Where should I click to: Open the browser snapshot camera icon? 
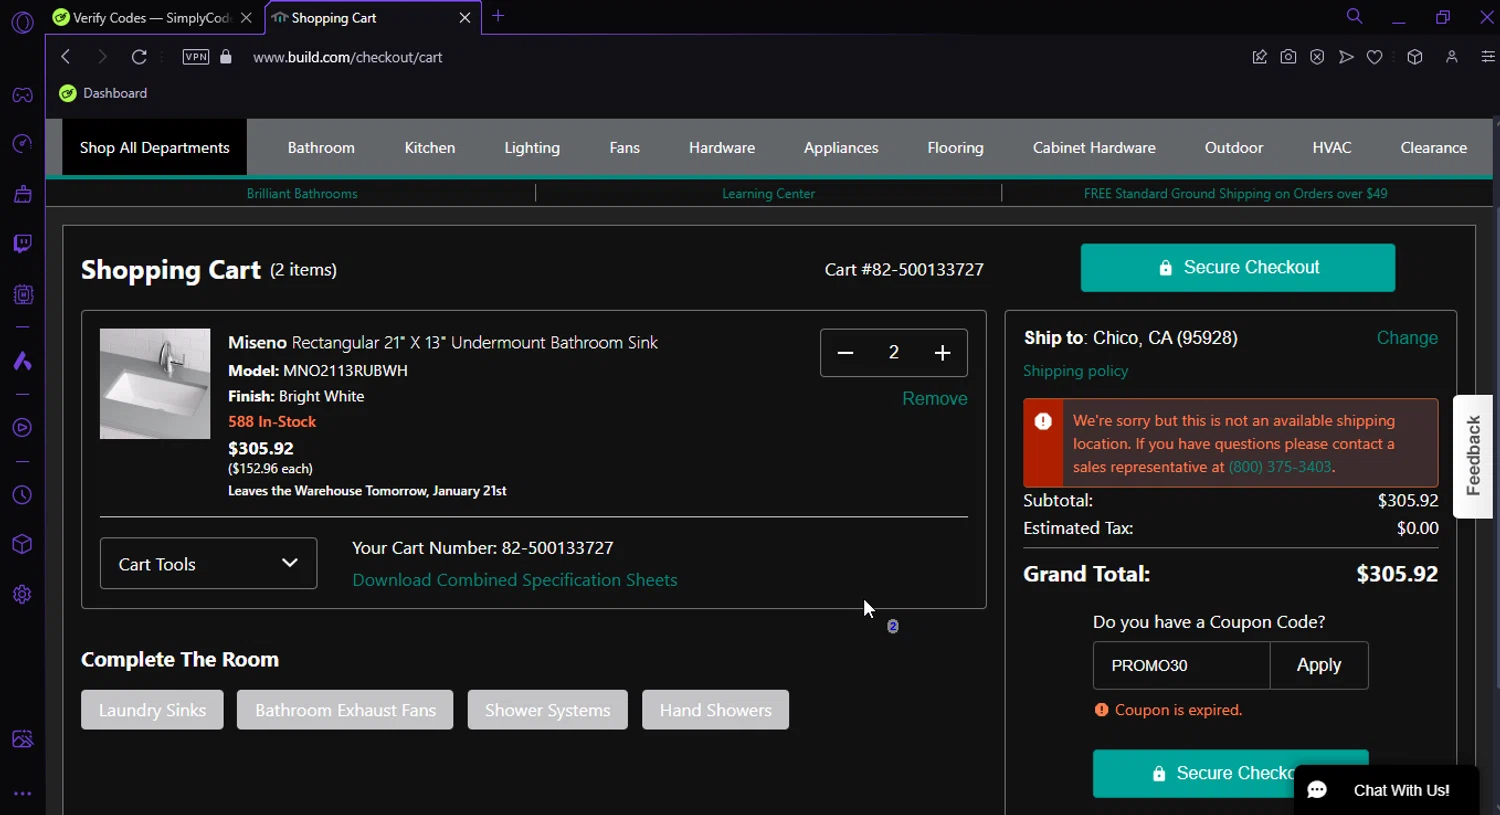click(x=1288, y=57)
